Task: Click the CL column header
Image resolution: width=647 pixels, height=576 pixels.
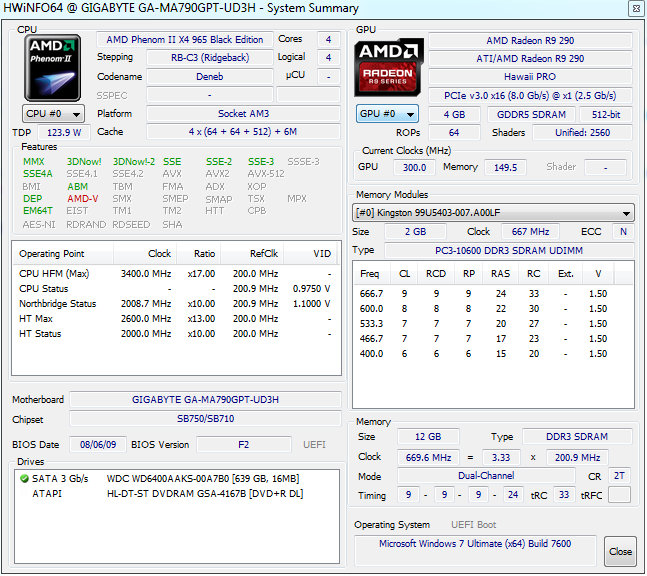Action: click(404, 274)
